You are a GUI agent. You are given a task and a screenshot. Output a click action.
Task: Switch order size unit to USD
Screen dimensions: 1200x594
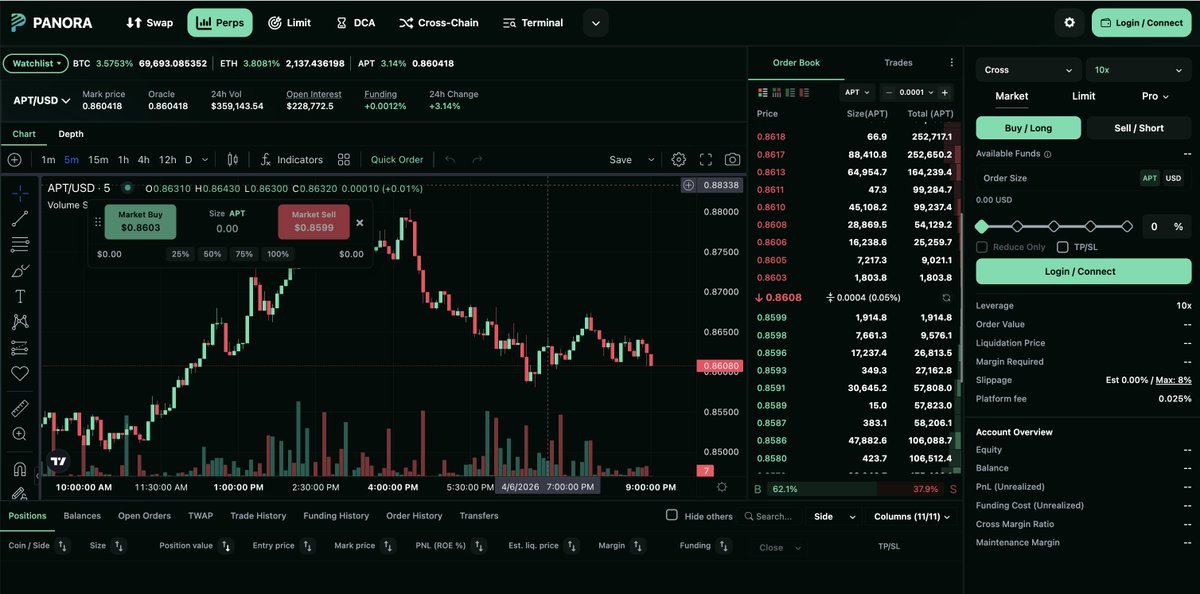click(1173, 178)
